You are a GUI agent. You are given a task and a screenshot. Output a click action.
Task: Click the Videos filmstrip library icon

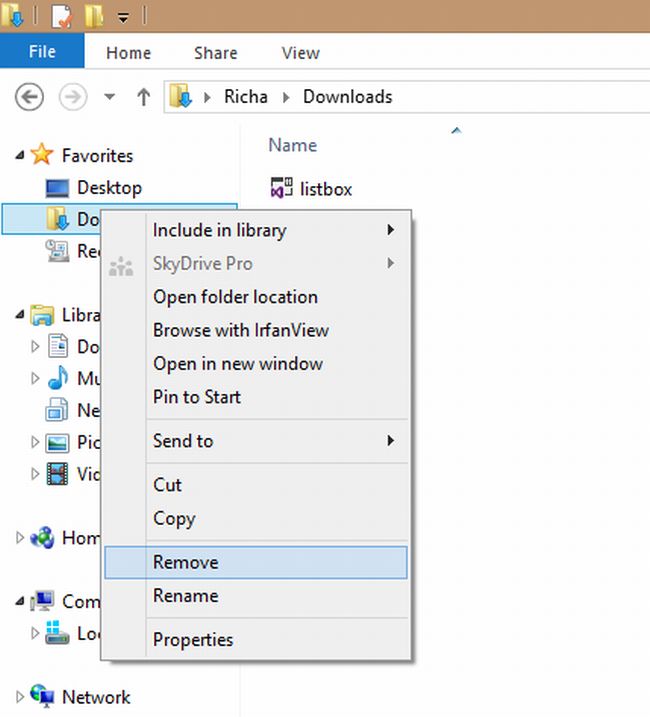tap(58, 474)
